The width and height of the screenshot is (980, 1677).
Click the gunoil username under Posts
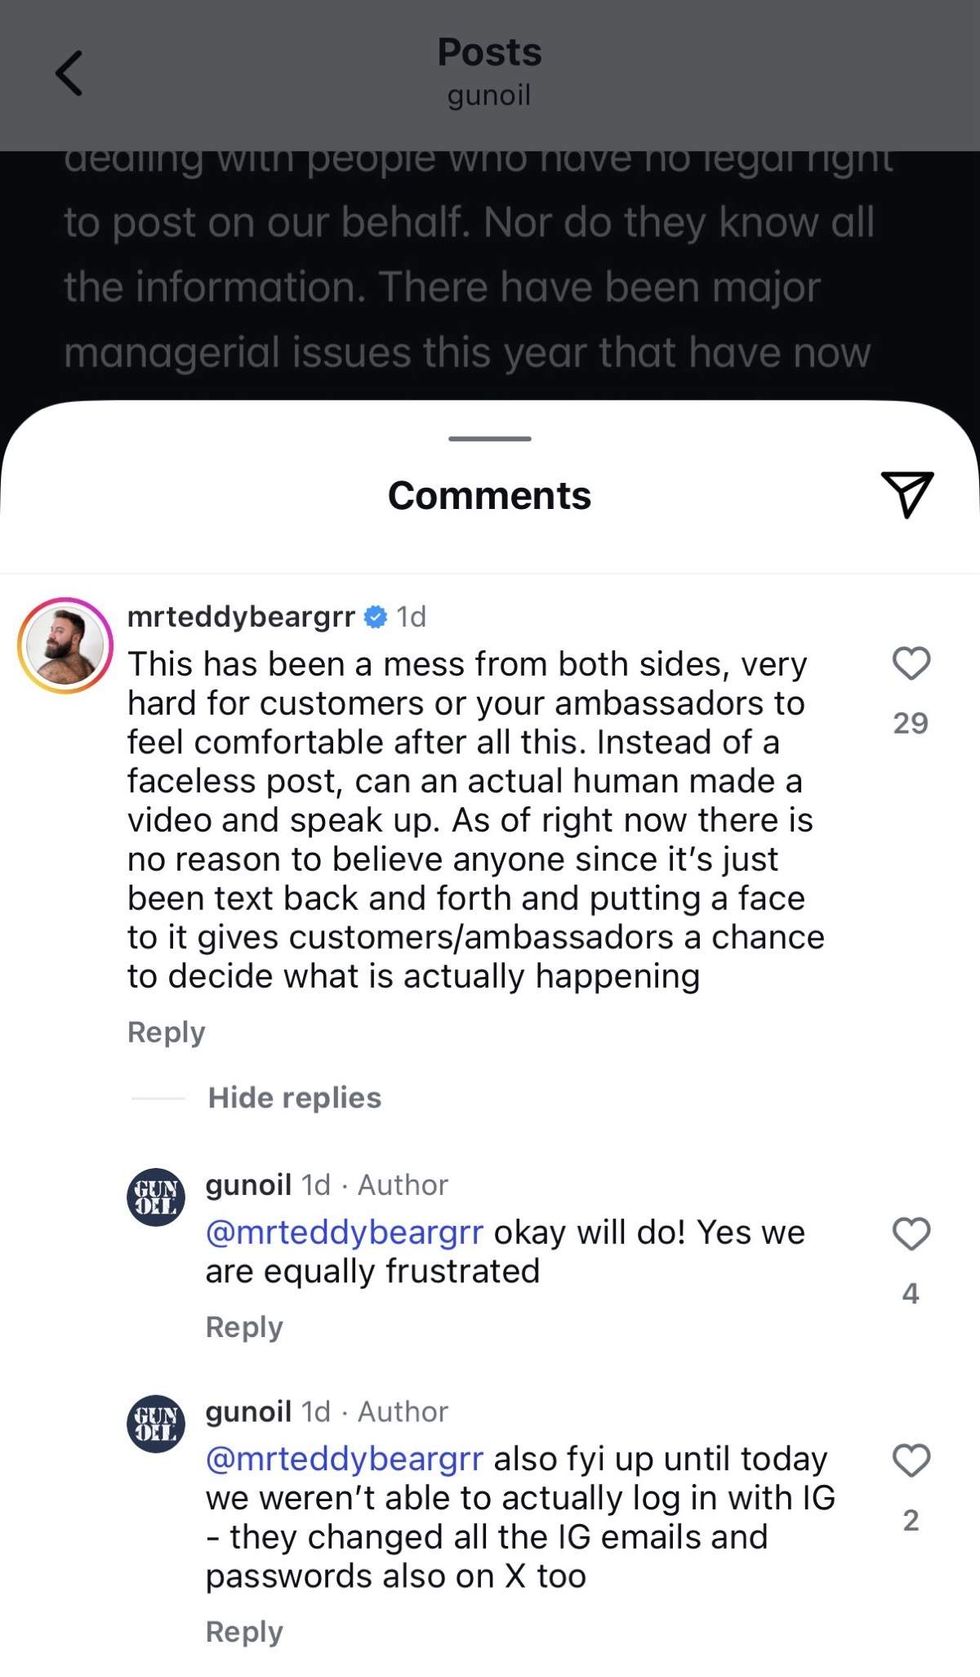489,95
